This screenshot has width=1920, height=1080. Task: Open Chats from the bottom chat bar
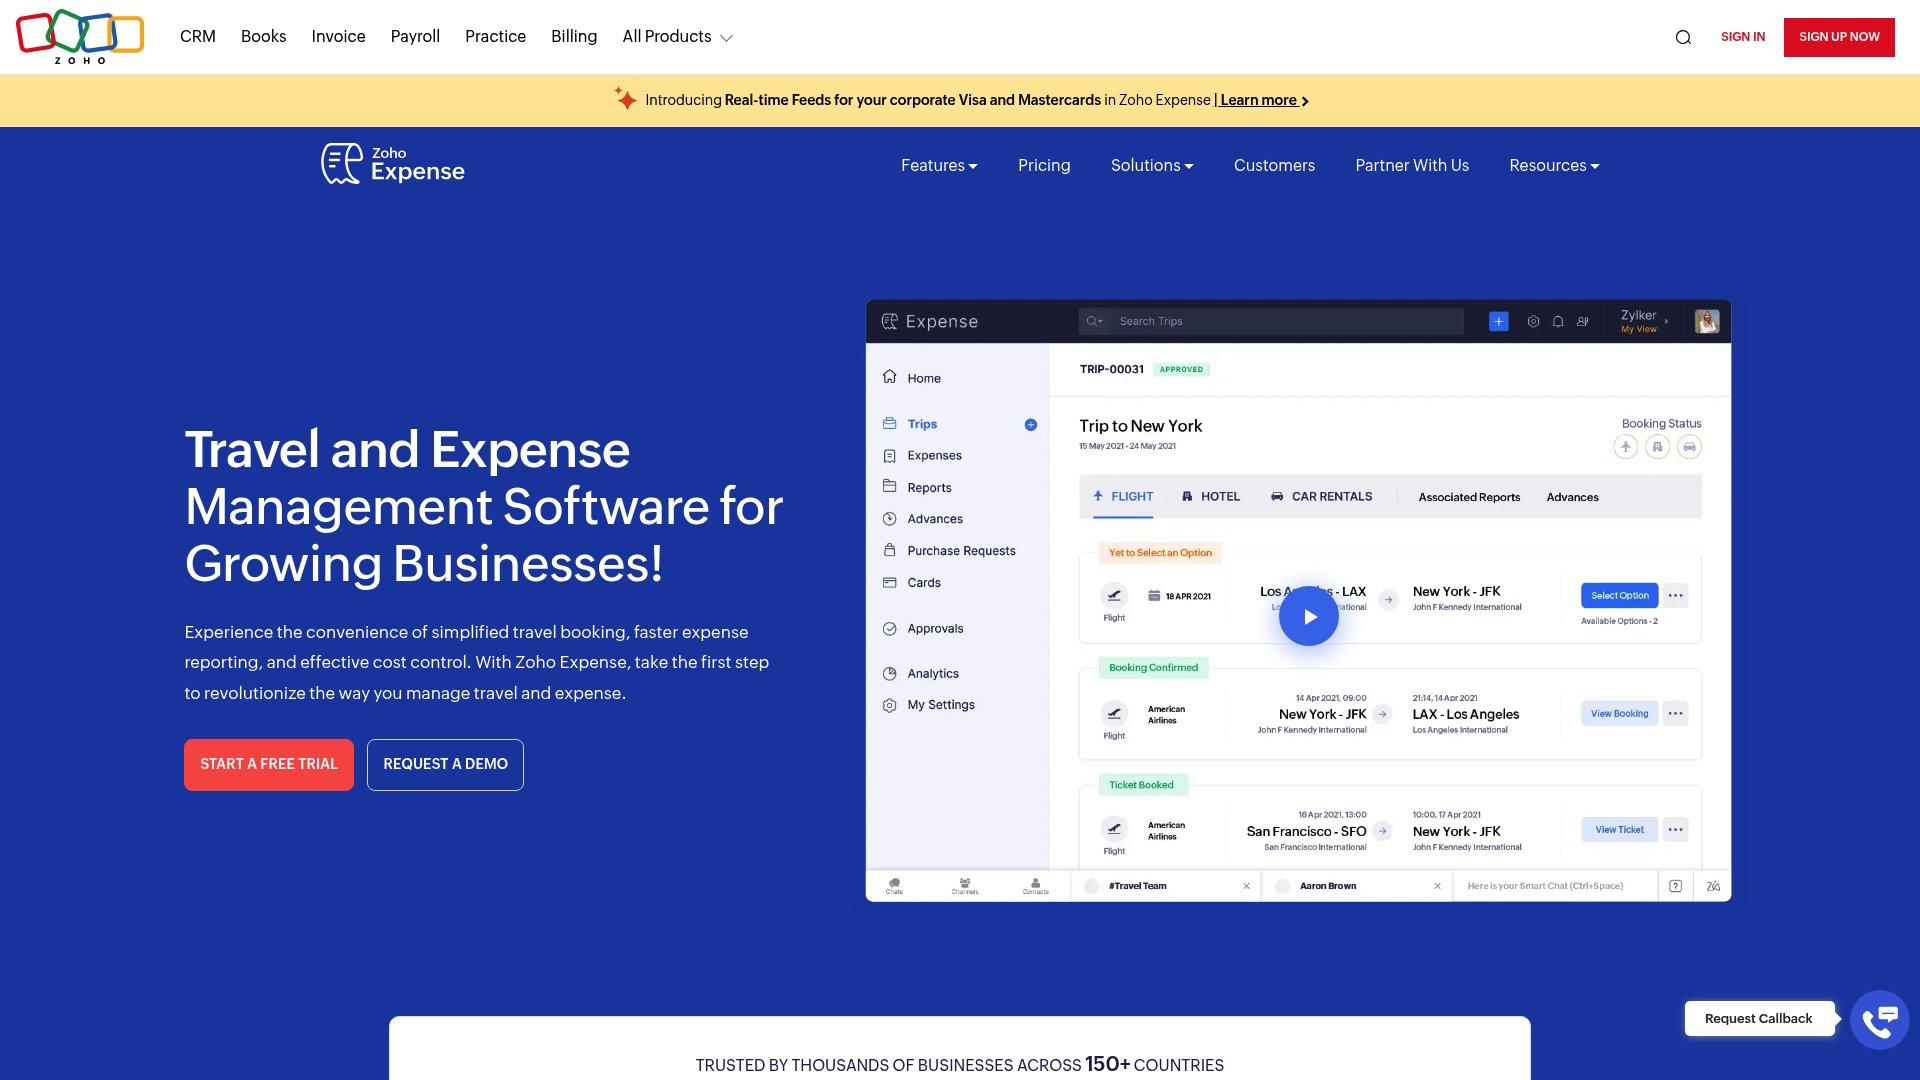[x=895, y=886]
